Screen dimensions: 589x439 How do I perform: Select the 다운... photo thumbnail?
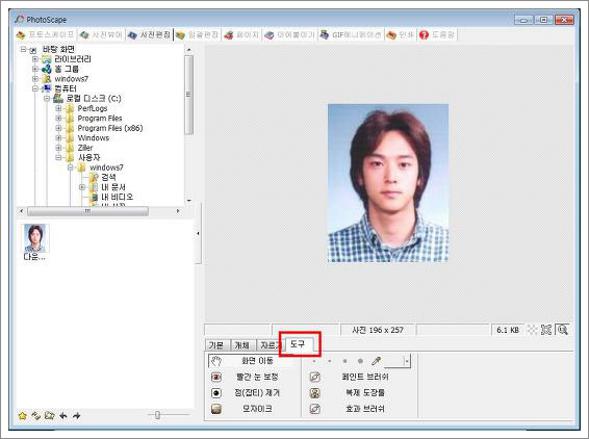tap(35, 242)
